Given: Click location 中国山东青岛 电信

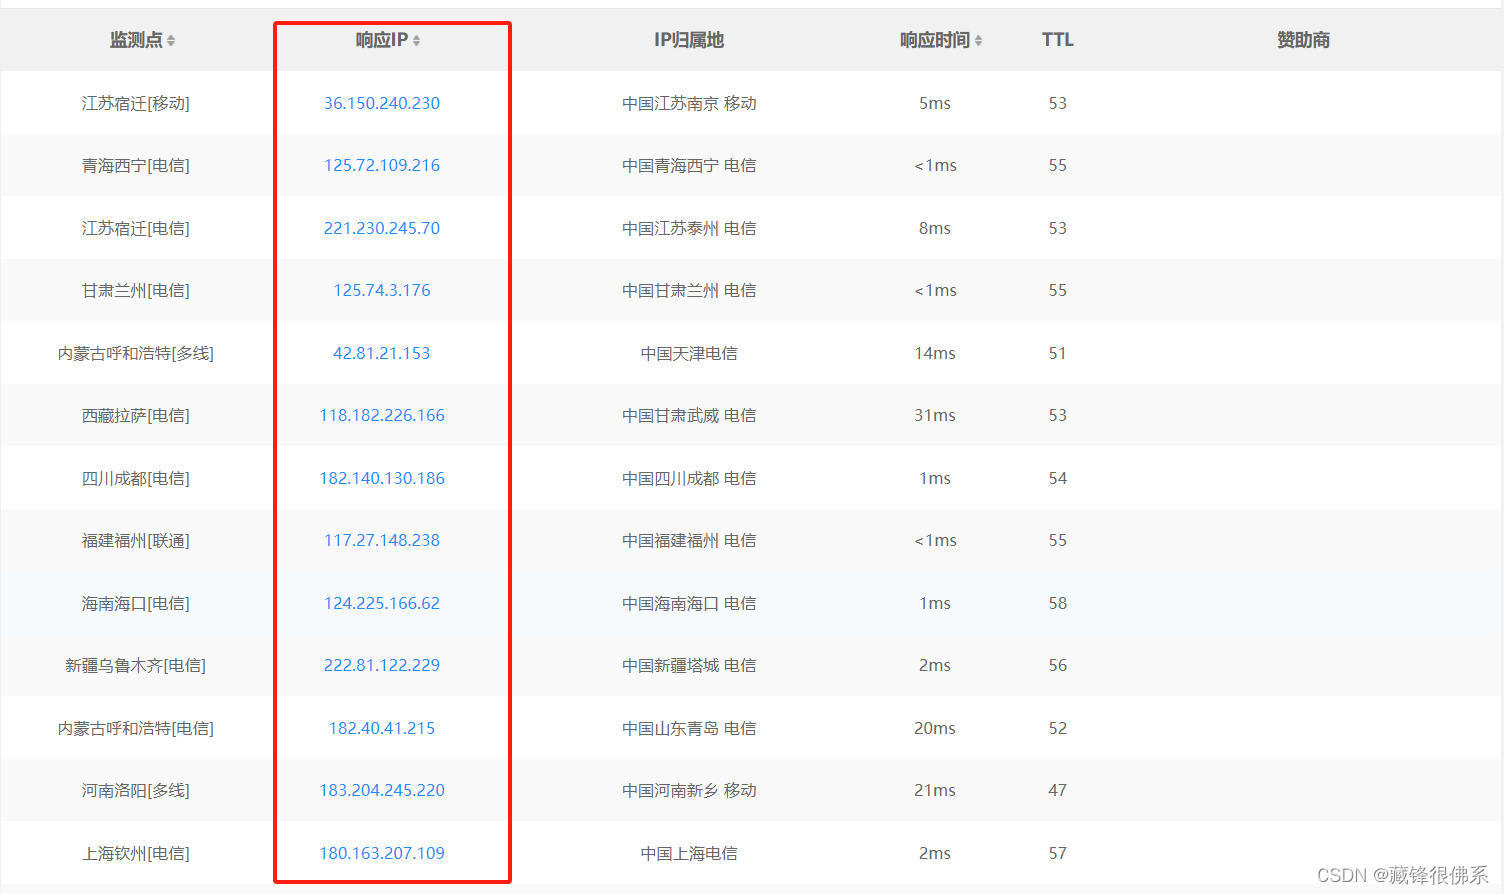Looking at the screenshot, I should [x=689, y=728].
